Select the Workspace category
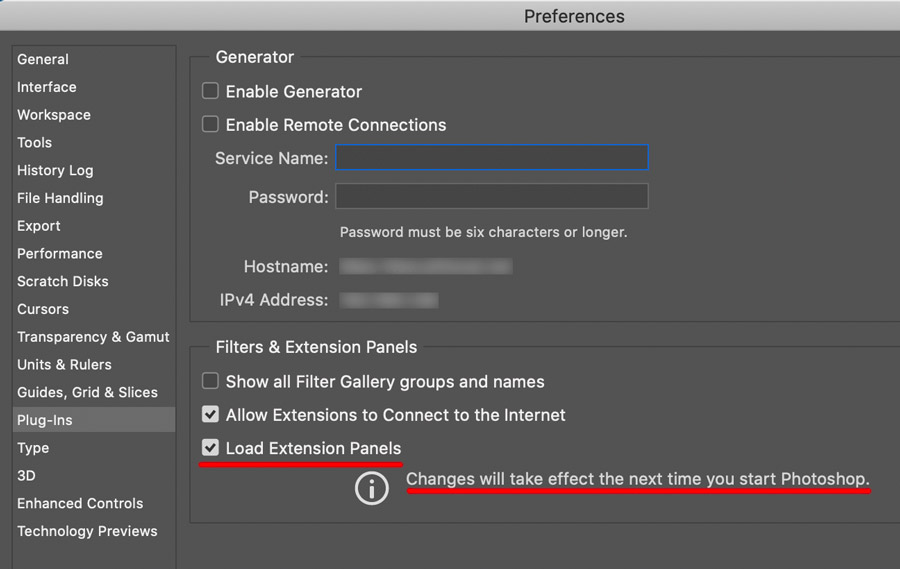Viewport: 900px width, 569px height. (54, 115)
